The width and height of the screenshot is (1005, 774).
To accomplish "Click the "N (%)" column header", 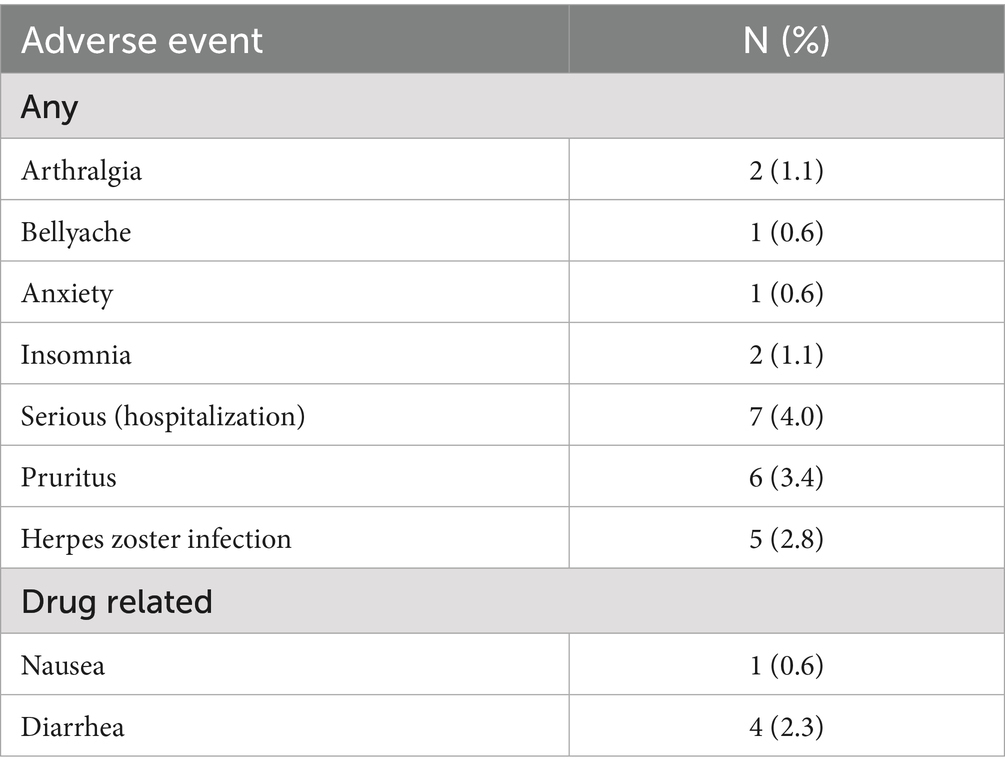I will (x=785, y=40).
